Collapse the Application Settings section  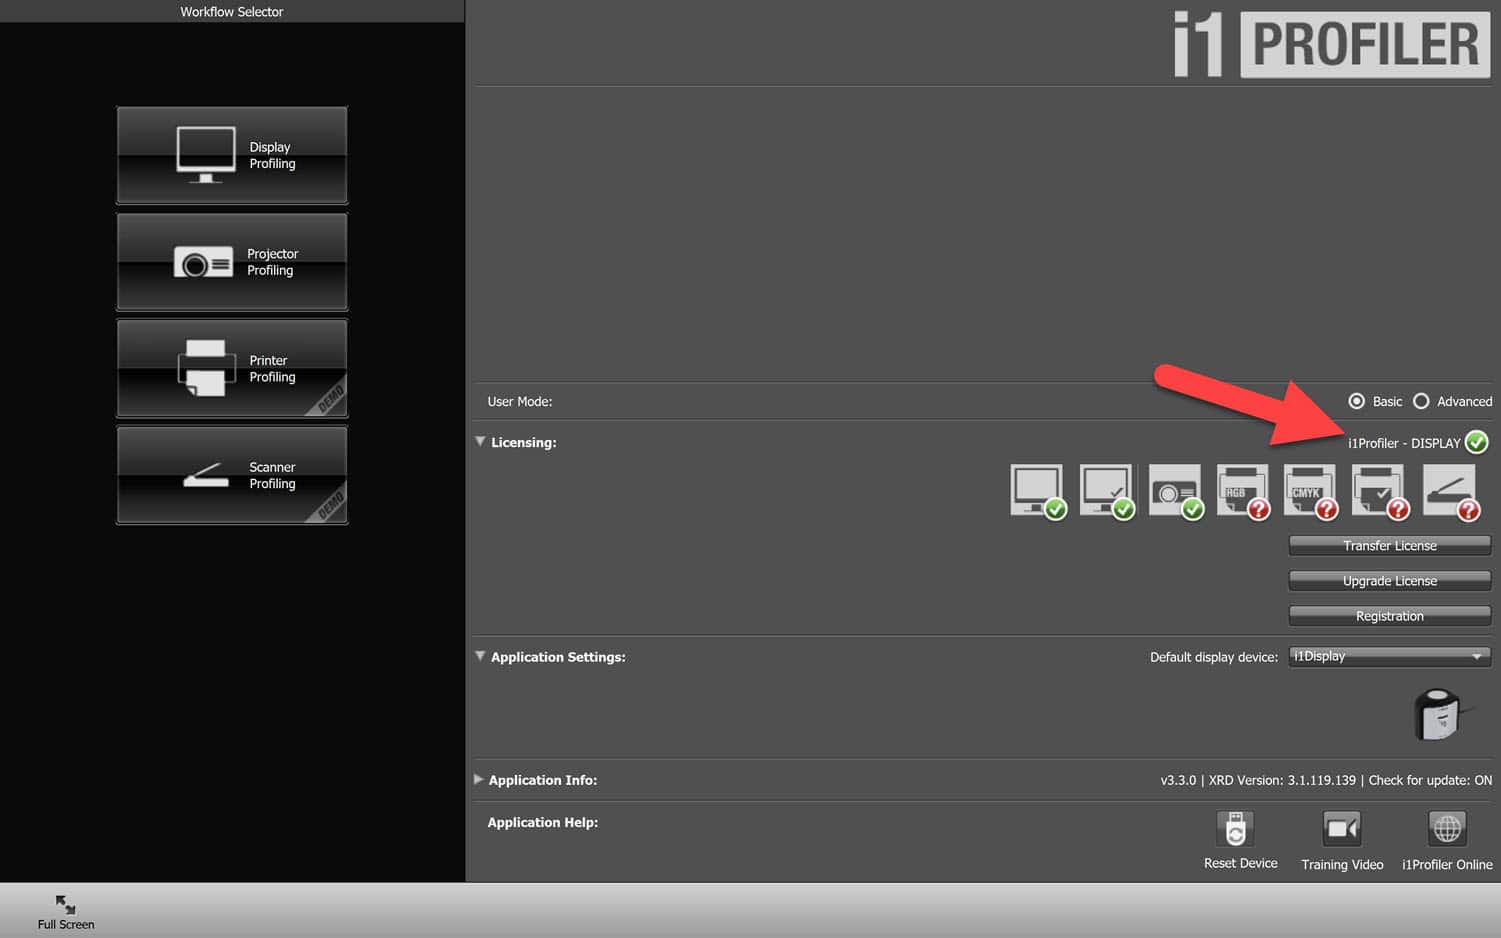click(480, 656)
